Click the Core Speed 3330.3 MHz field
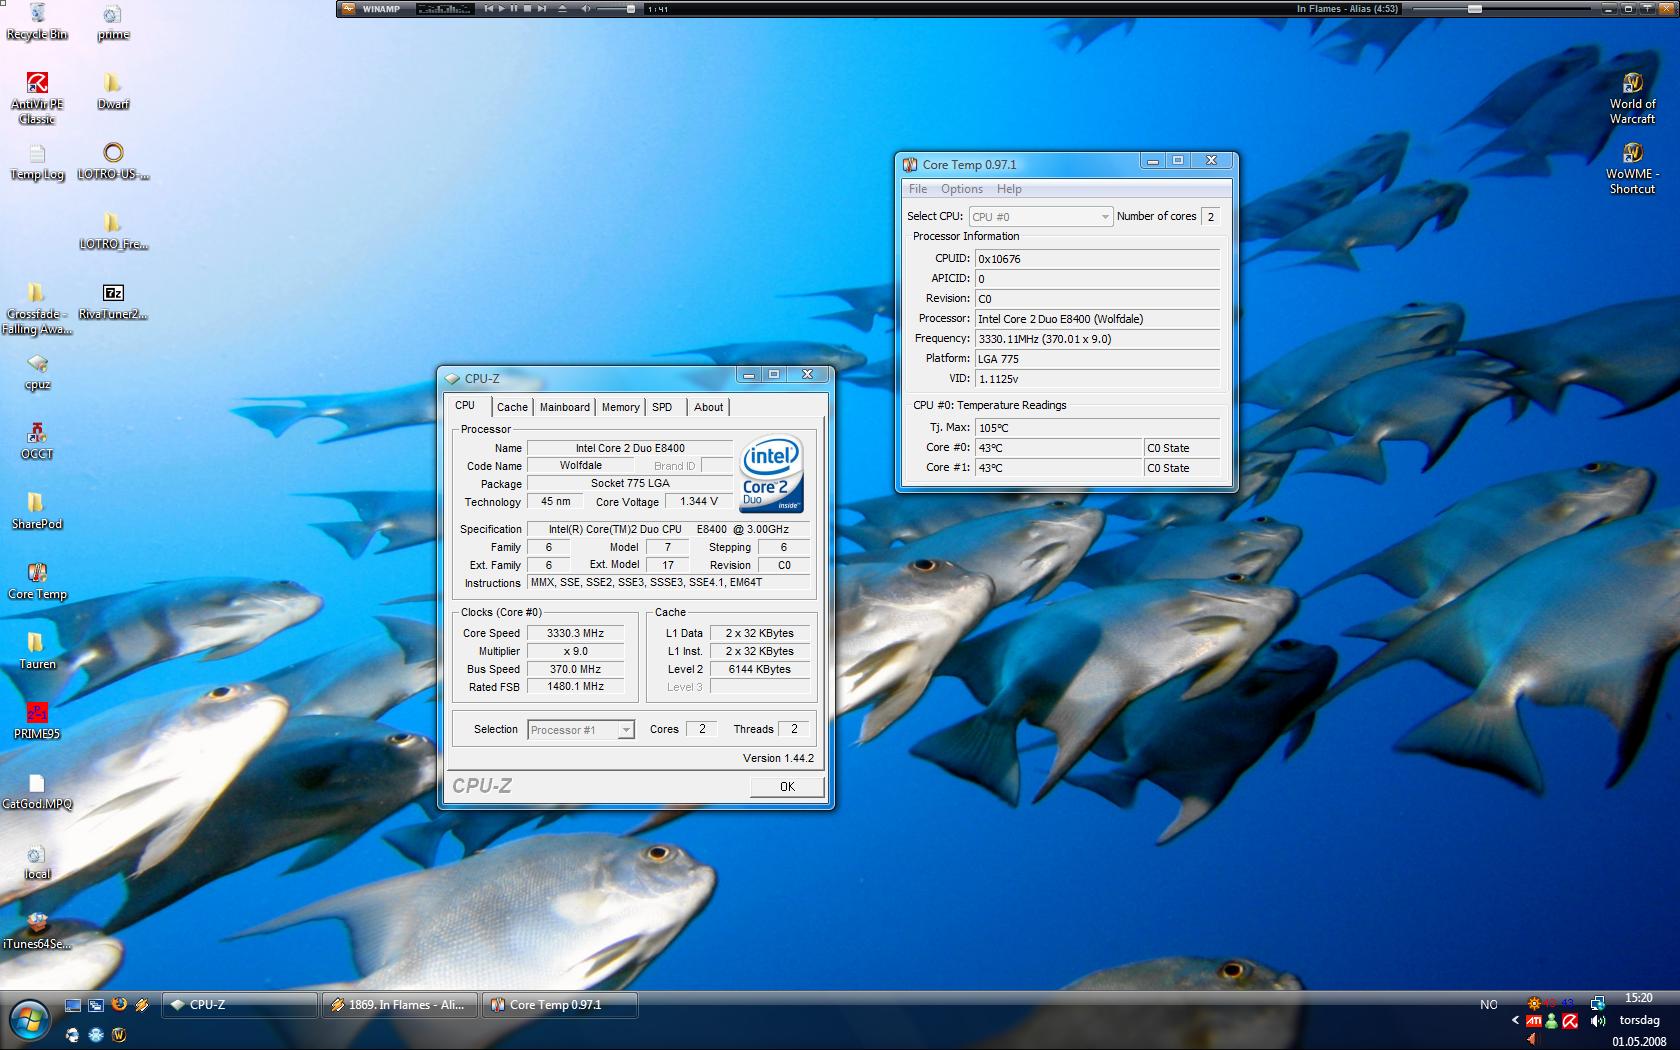 click(576, 633)
